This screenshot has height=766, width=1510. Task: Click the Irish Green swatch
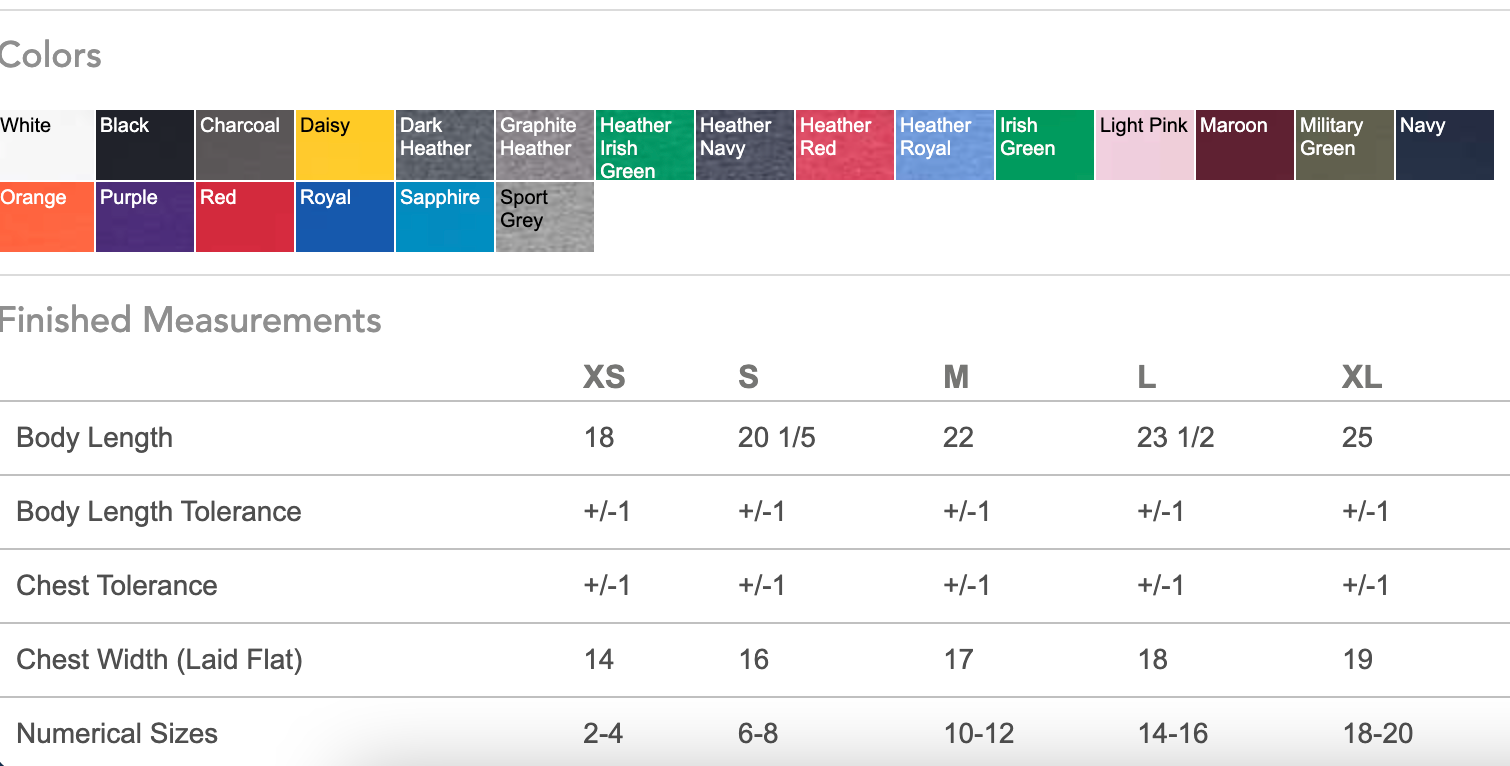click(1045, 145)
